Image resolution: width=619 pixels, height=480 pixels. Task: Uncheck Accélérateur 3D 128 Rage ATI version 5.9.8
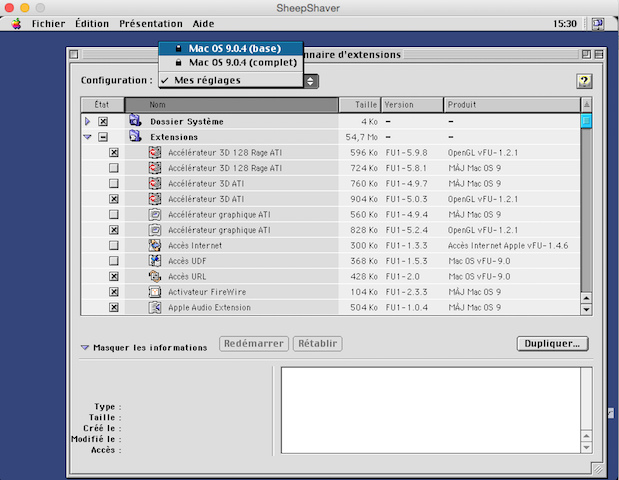[x=114, y=152]
